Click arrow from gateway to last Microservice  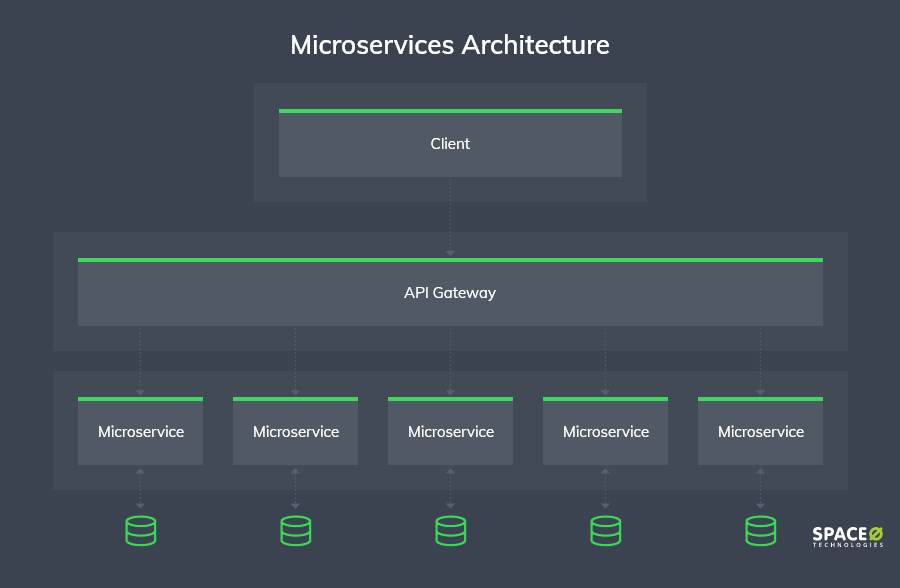click(761, 362)
